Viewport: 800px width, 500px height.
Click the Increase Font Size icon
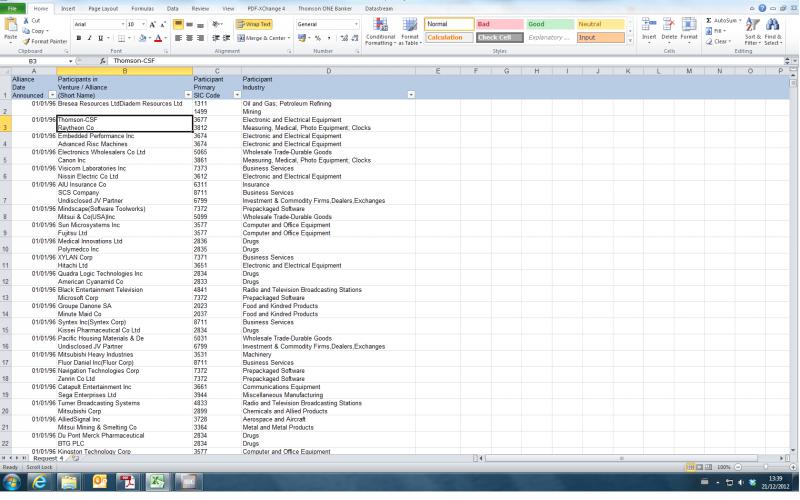(x=153, y=24)
